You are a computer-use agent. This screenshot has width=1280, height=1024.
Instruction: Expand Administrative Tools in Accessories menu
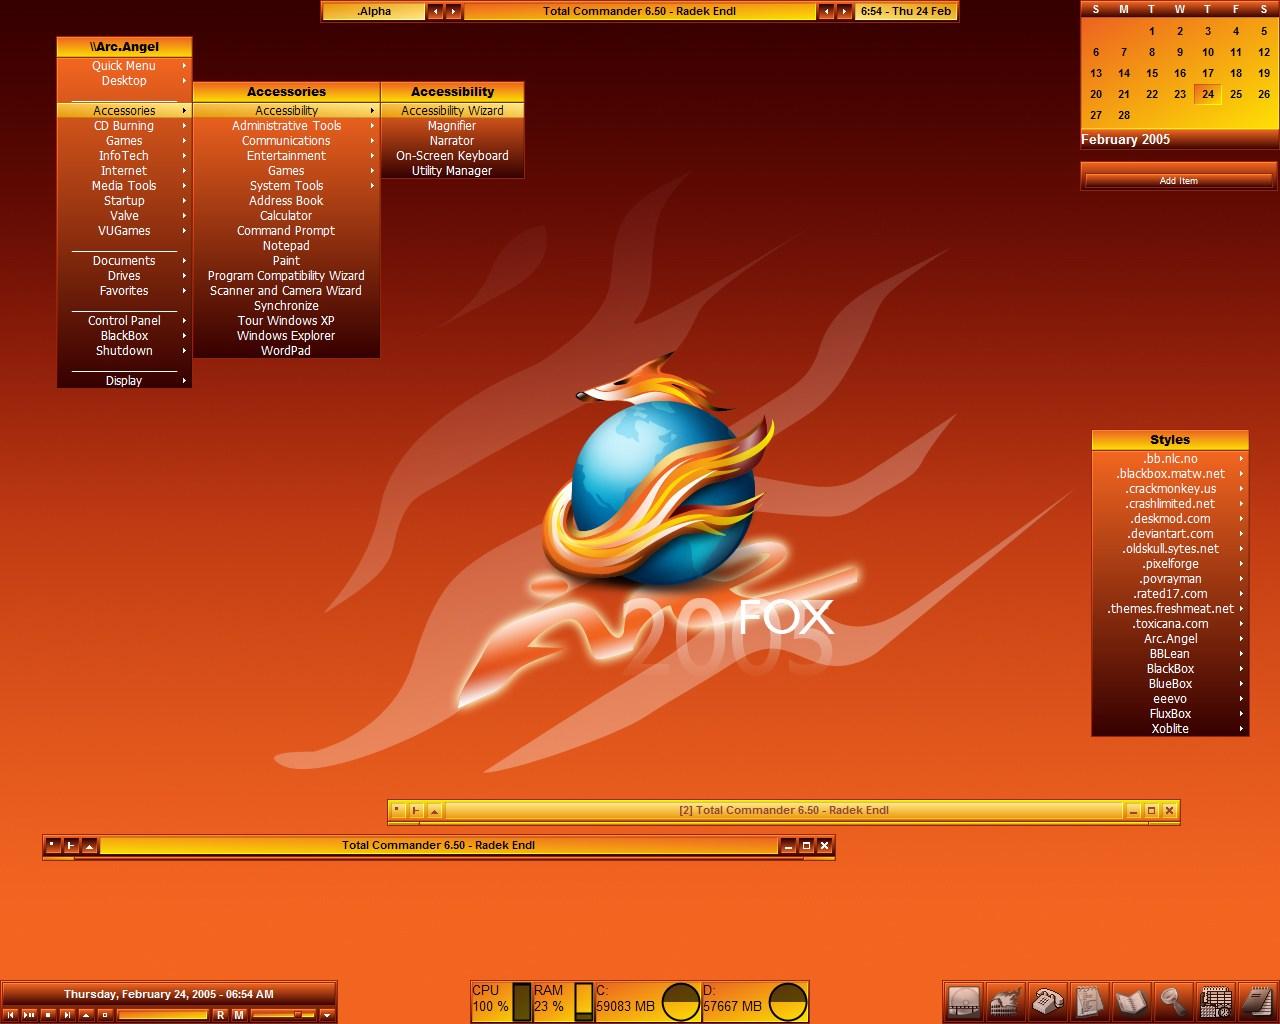[x=286, y=126]
